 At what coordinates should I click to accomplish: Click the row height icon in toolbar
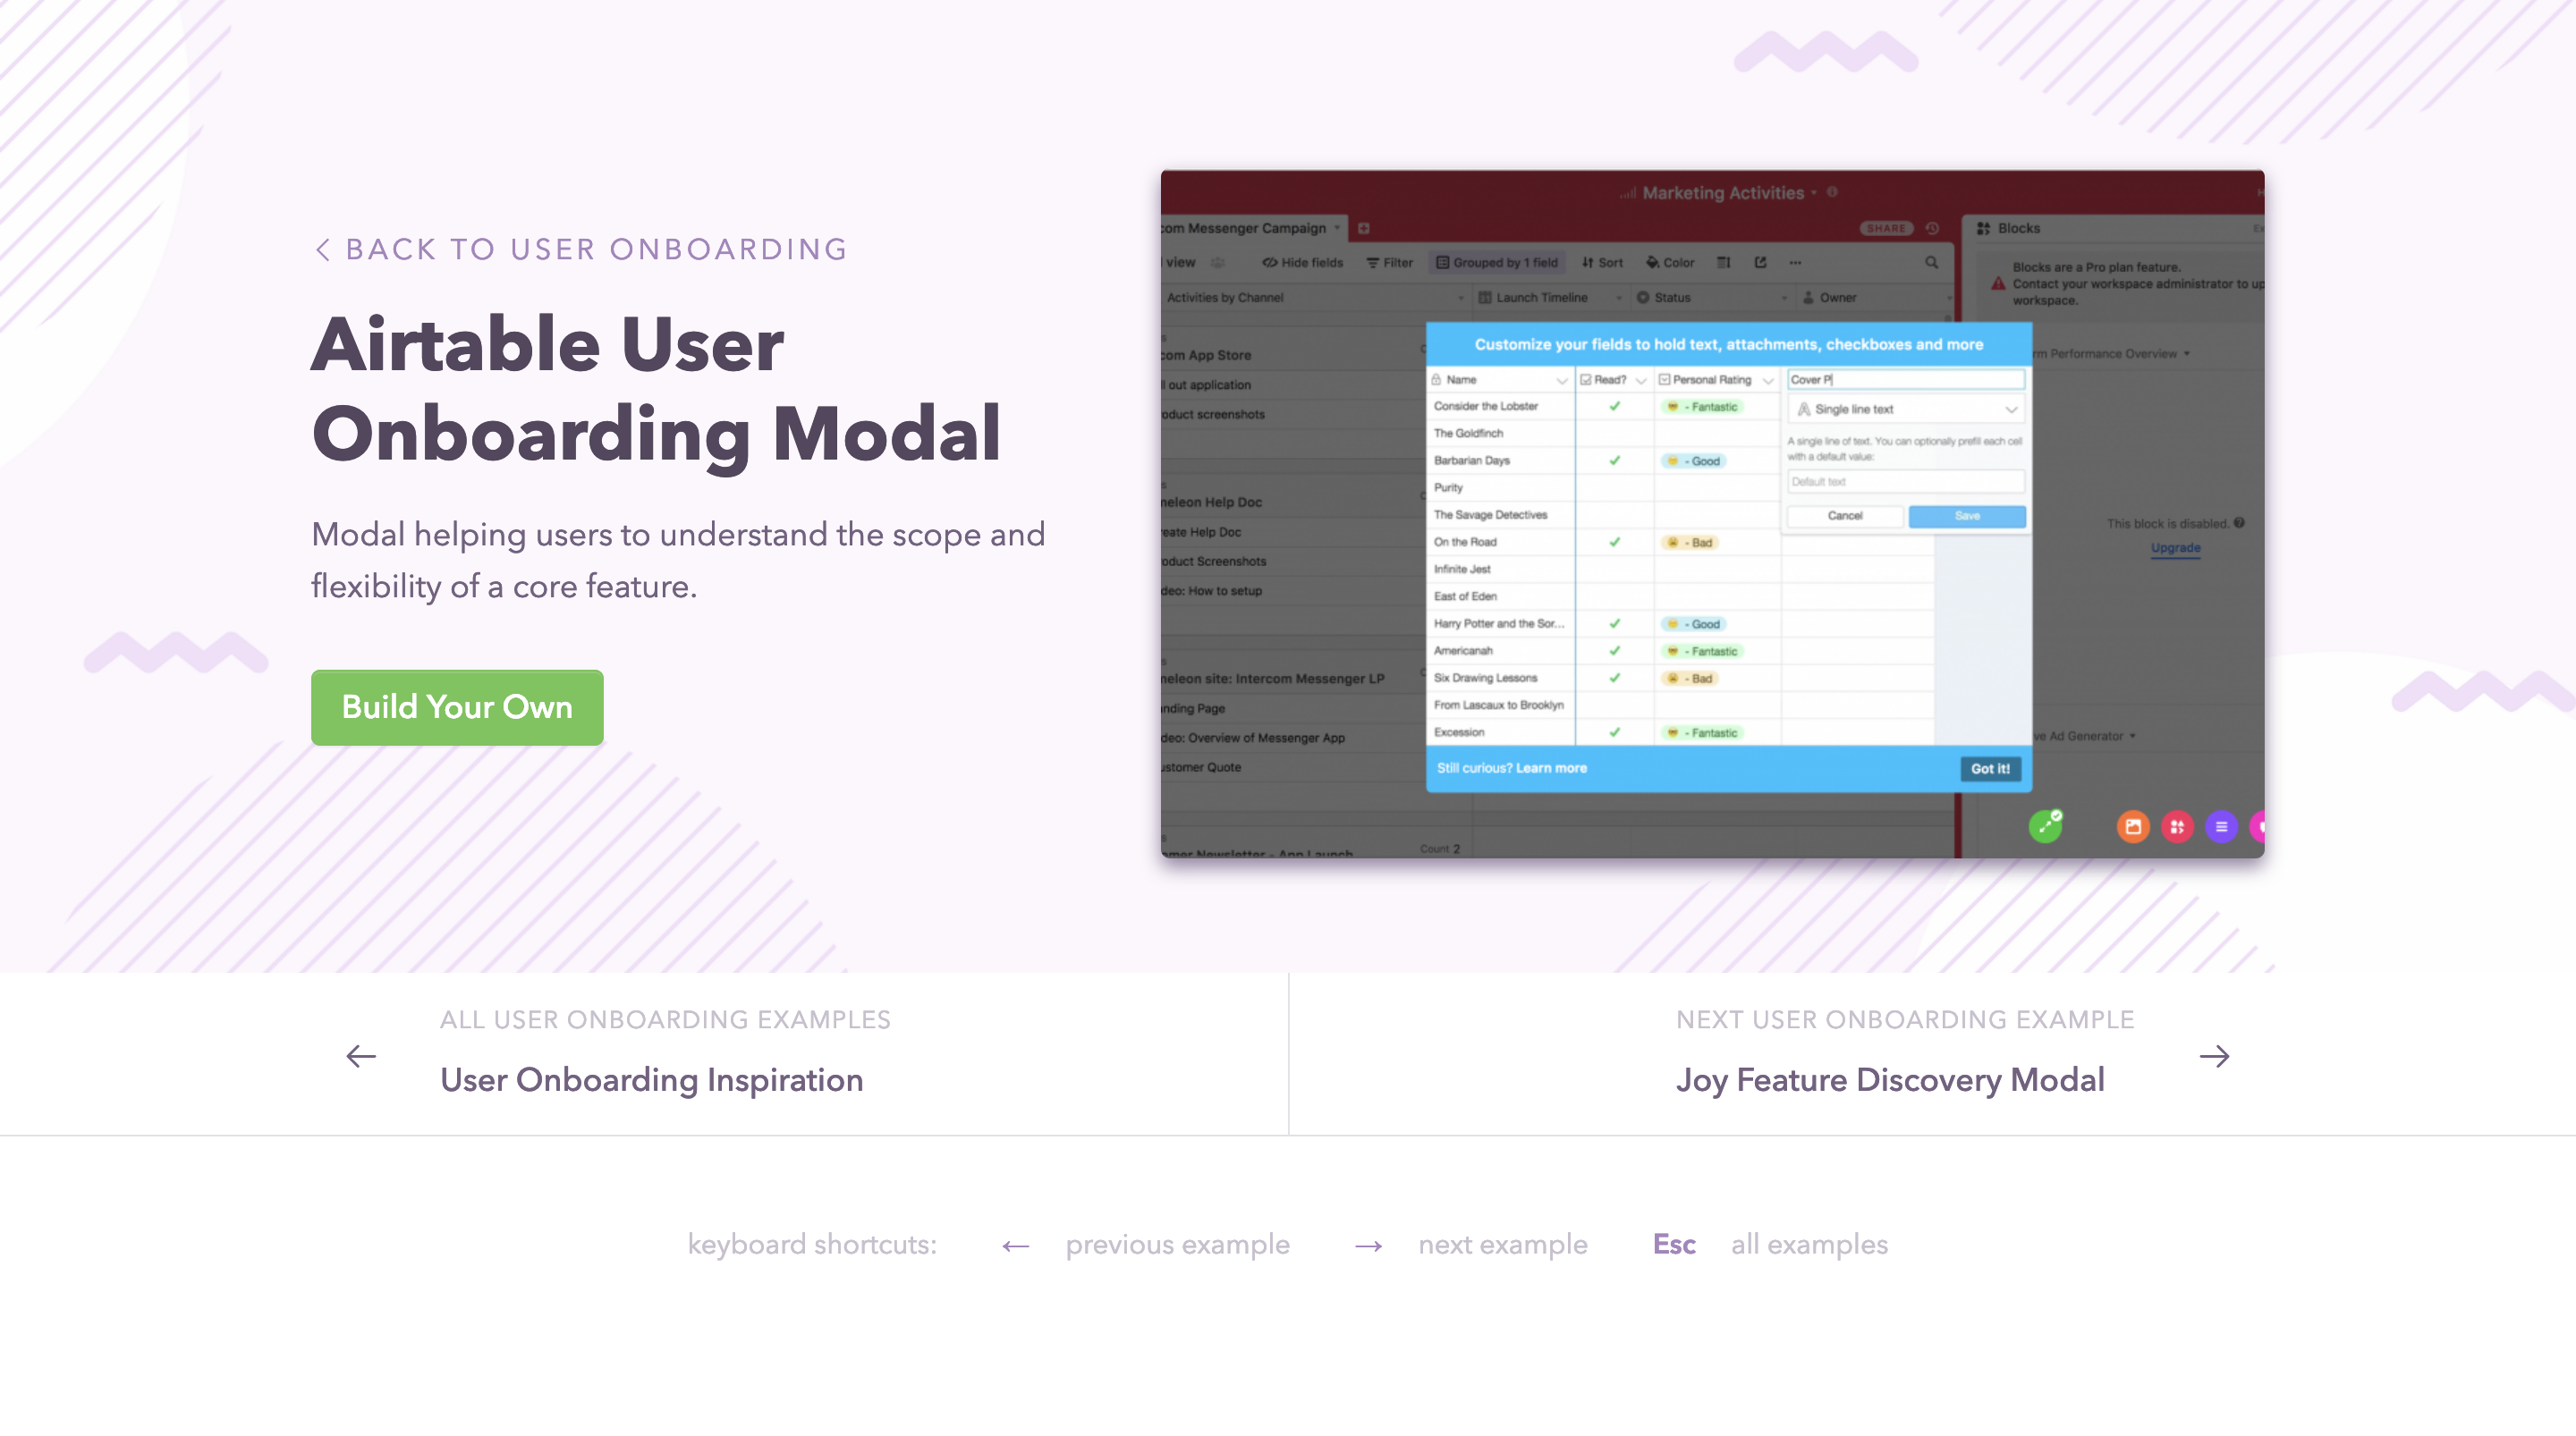[1723, 263]
